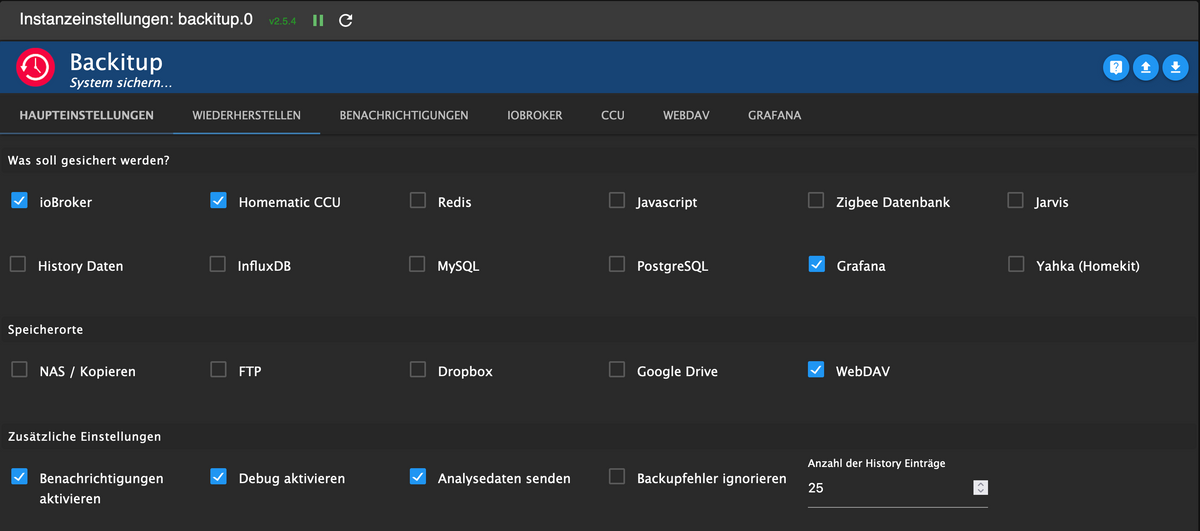Click the 'Anzahl der History Einträge' label
1200x531 pixels.
tap(876, 463)
